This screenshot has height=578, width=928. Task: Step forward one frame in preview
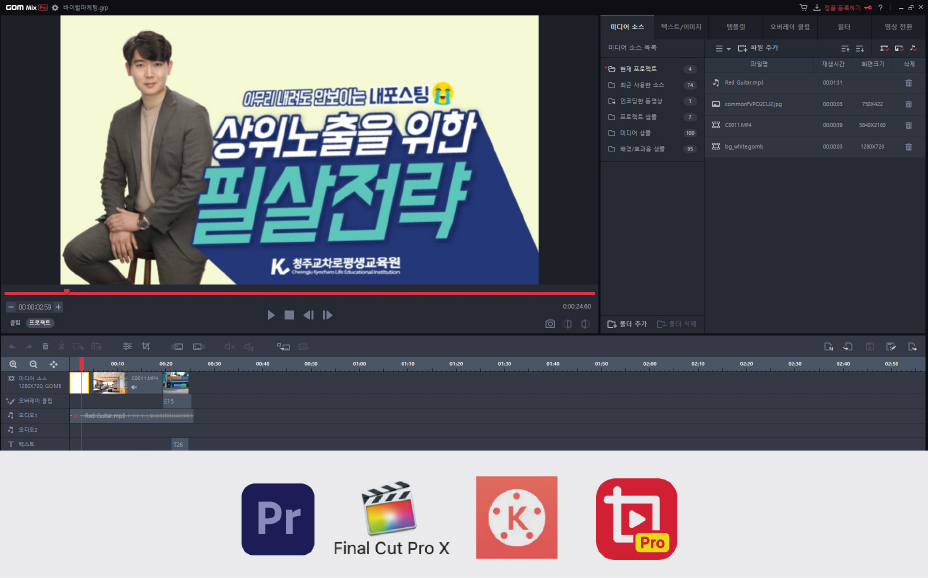327,315
